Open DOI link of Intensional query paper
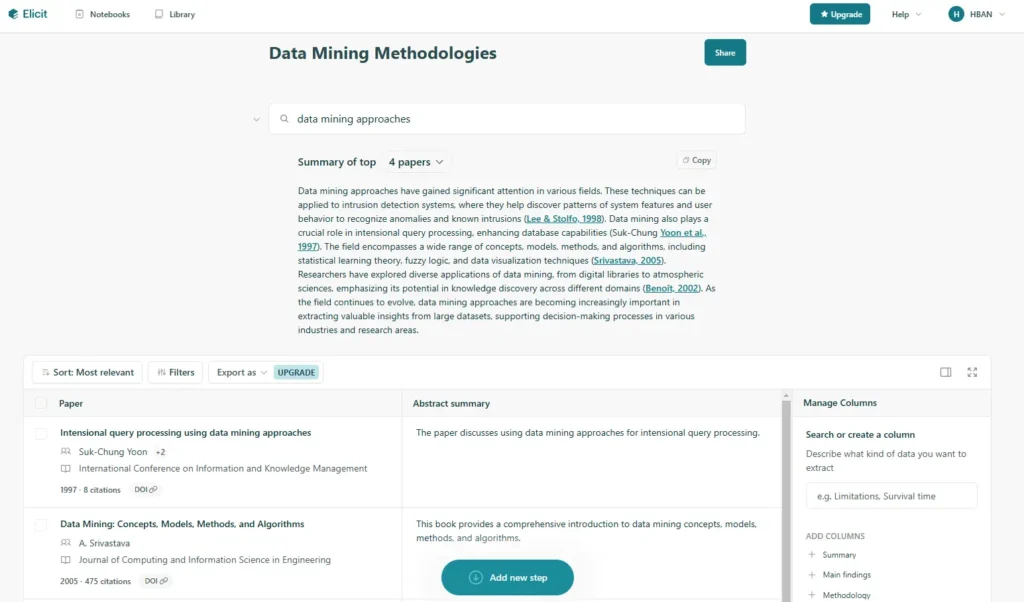This screenshot has width=1024, height=602. [146, 490]
